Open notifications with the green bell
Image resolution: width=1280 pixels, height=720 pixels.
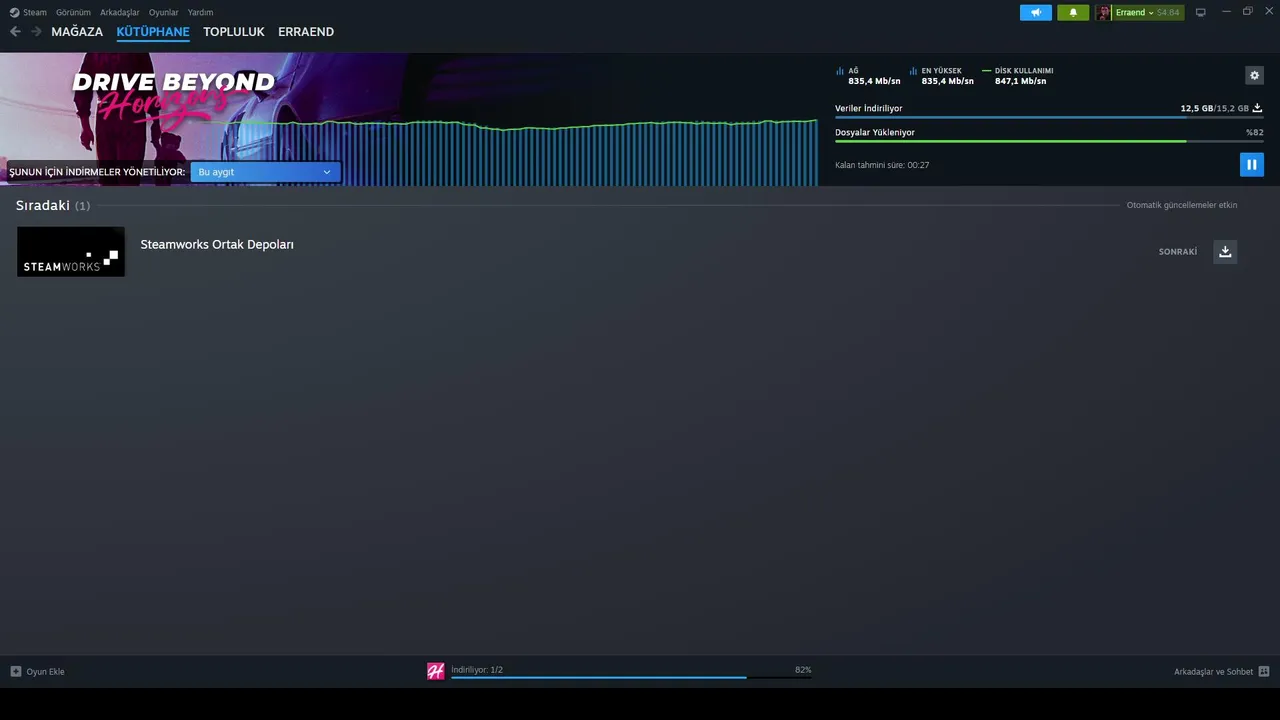pyautogui.click(x=1073, y=13)
